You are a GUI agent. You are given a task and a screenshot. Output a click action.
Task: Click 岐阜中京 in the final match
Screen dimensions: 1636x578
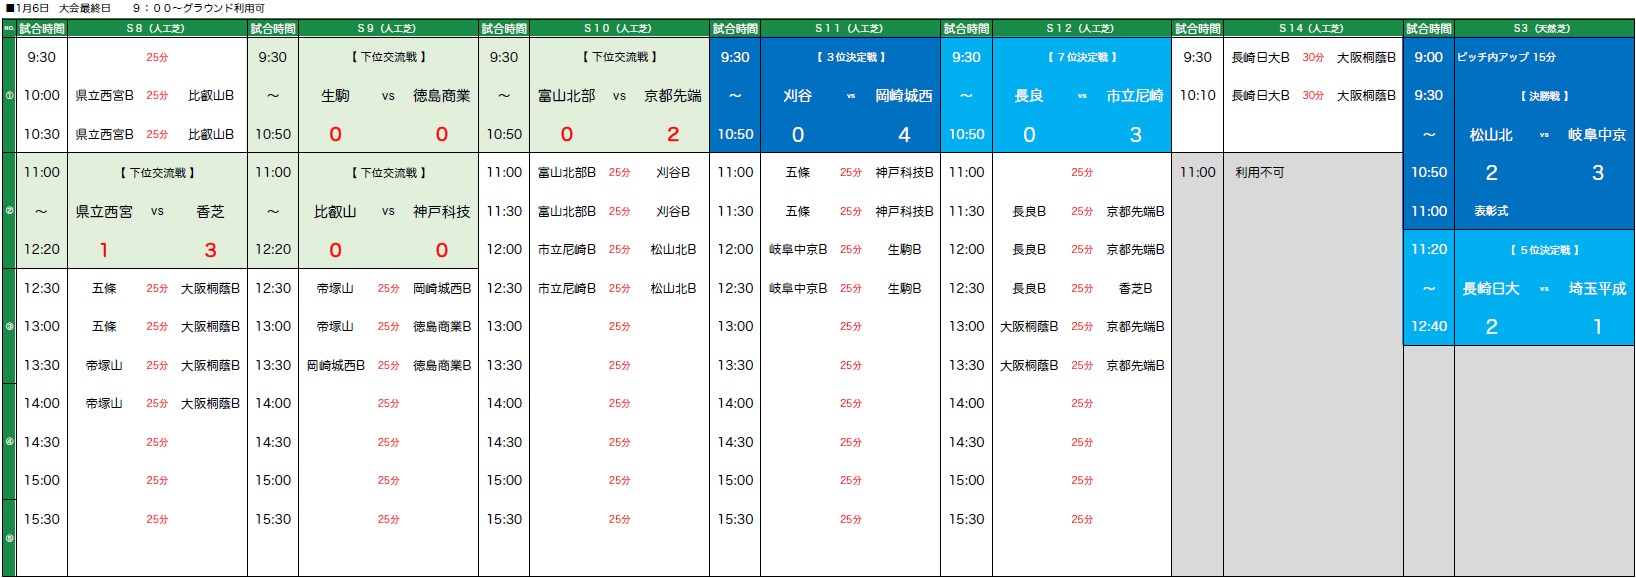(x=1596, y=135)
